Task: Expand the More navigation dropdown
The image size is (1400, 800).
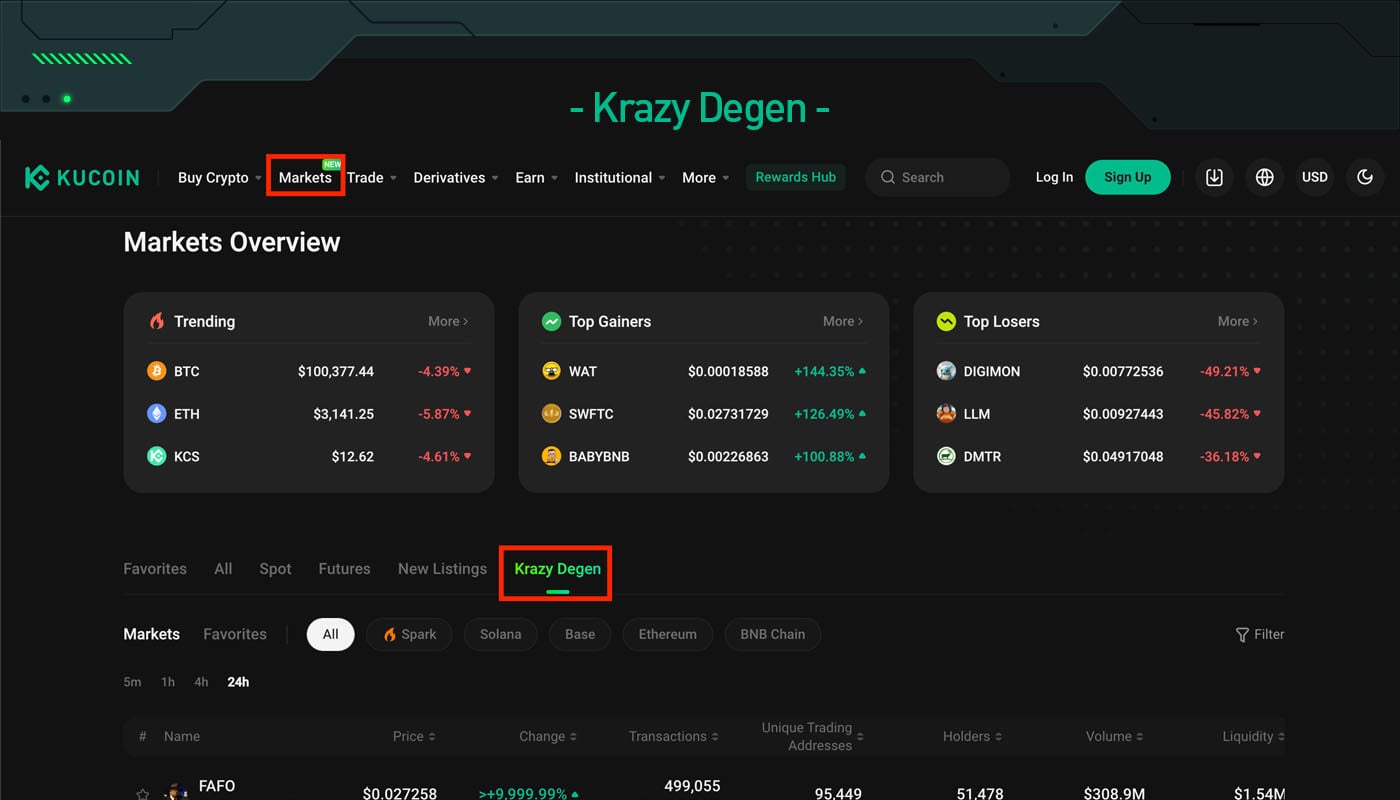Action: 706,178
